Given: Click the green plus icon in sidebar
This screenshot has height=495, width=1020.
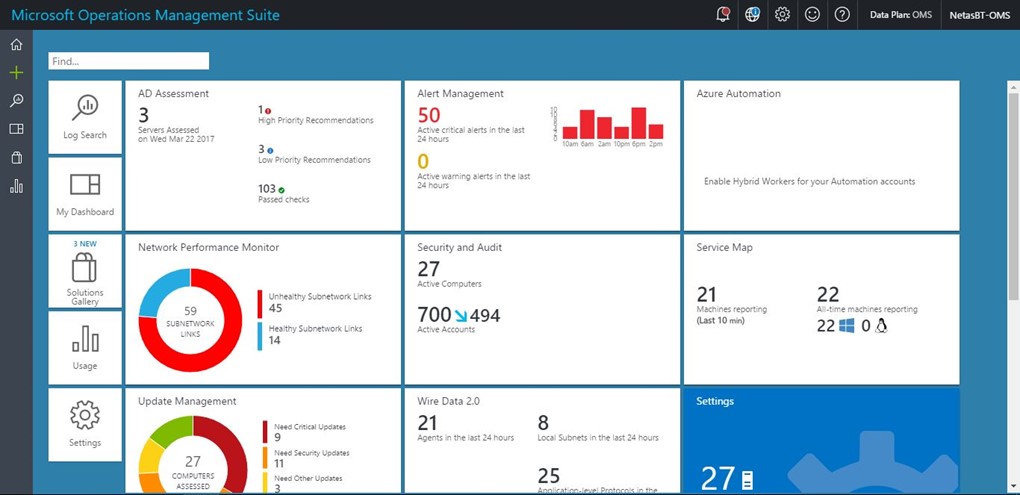Looking at the screenshot, I should point(16,72).
